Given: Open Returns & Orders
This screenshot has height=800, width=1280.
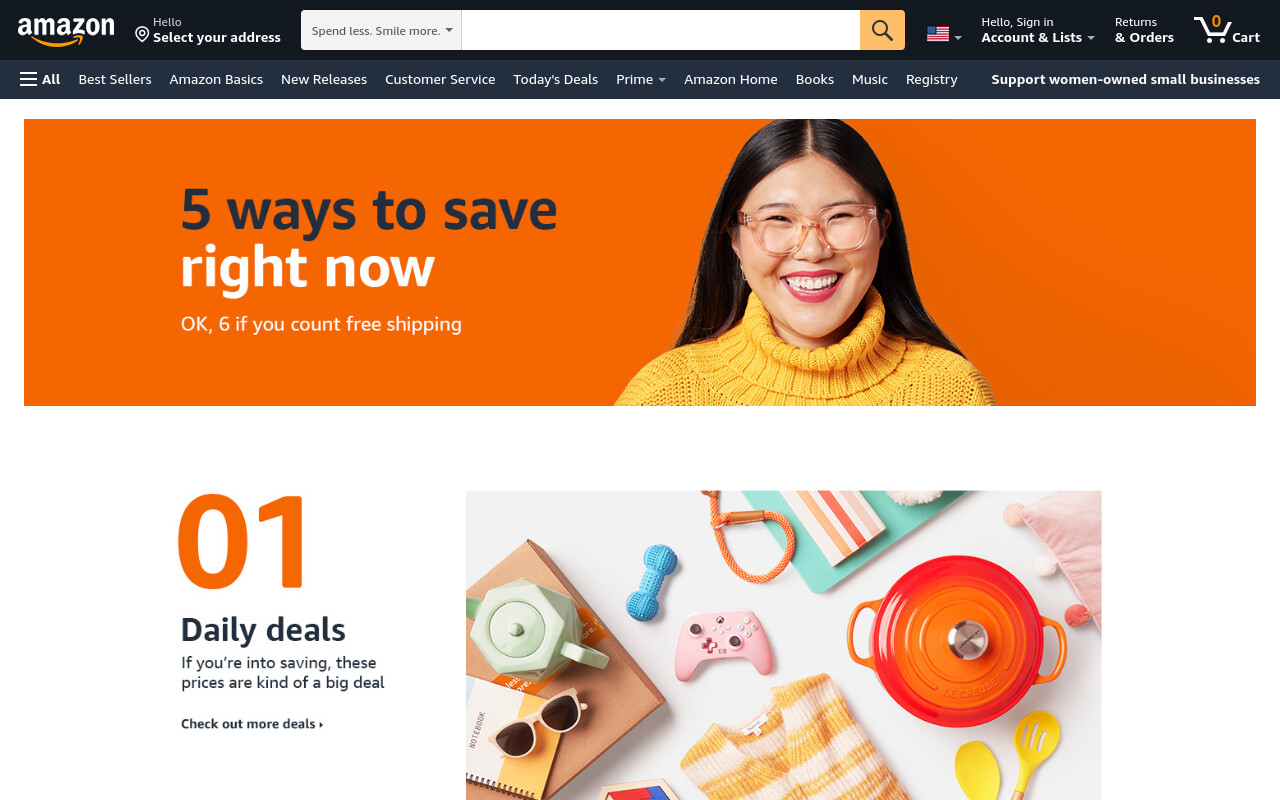Looking at the screenshot, I should 1144,30.
